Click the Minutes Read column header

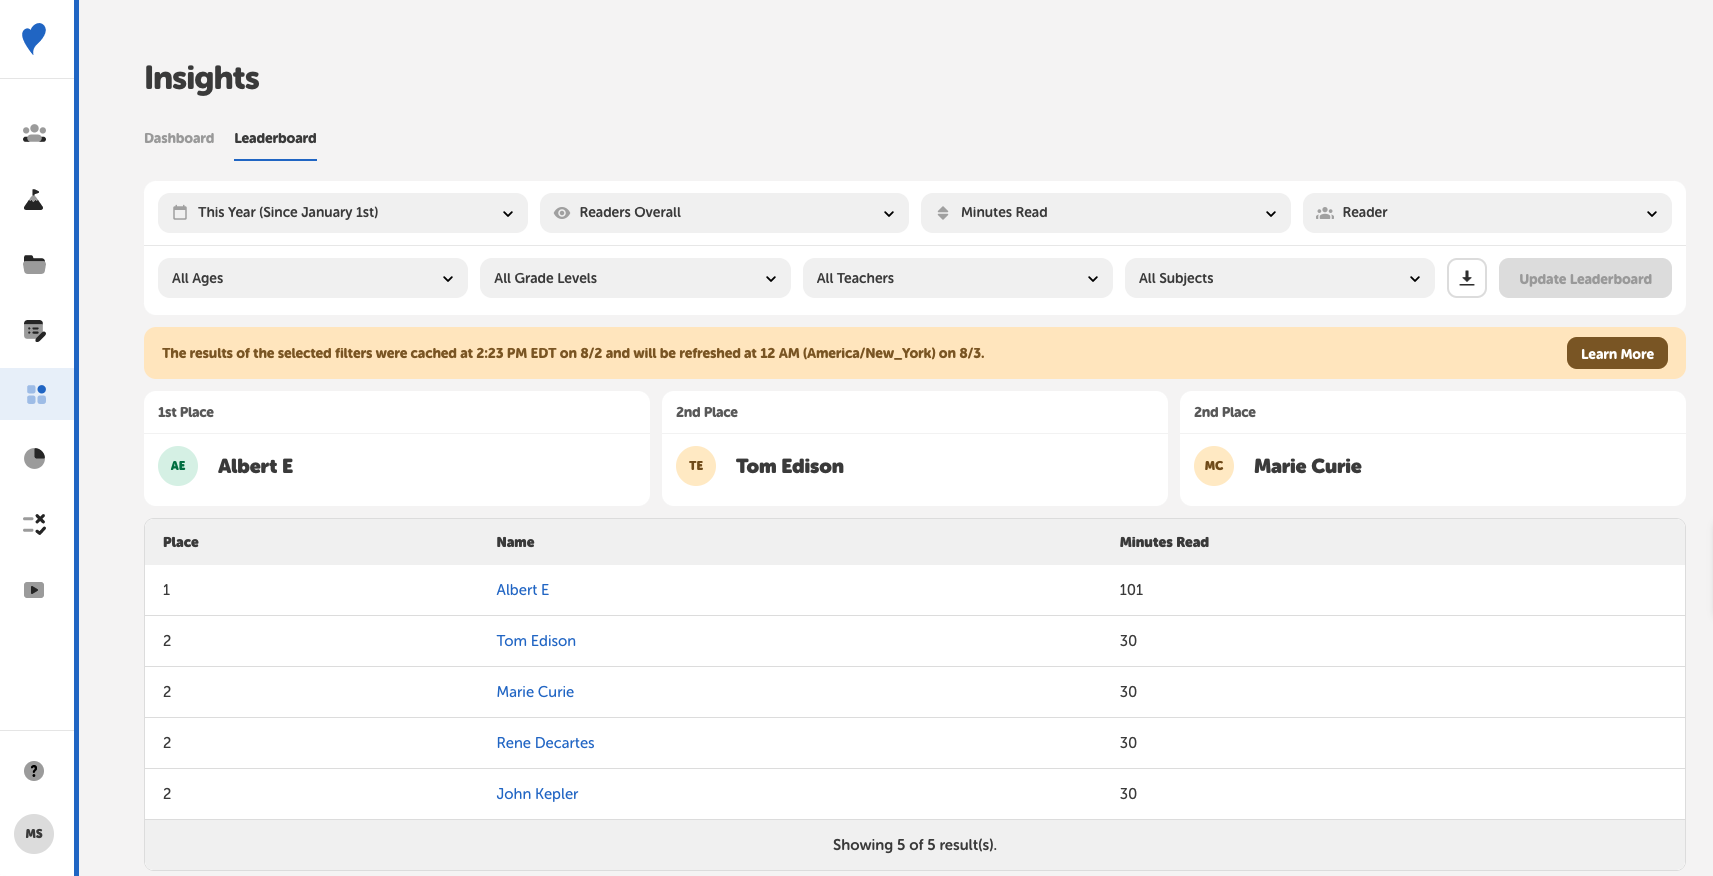(1164, 542)
